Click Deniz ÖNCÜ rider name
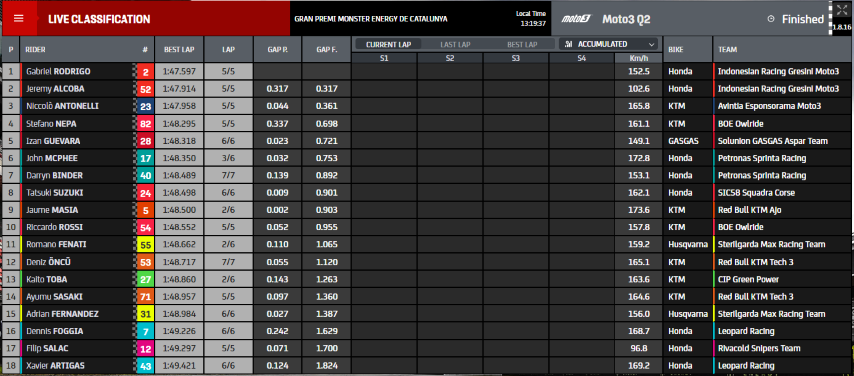The image size is (854, 376). pyautogui.click(x=48, y=262)
